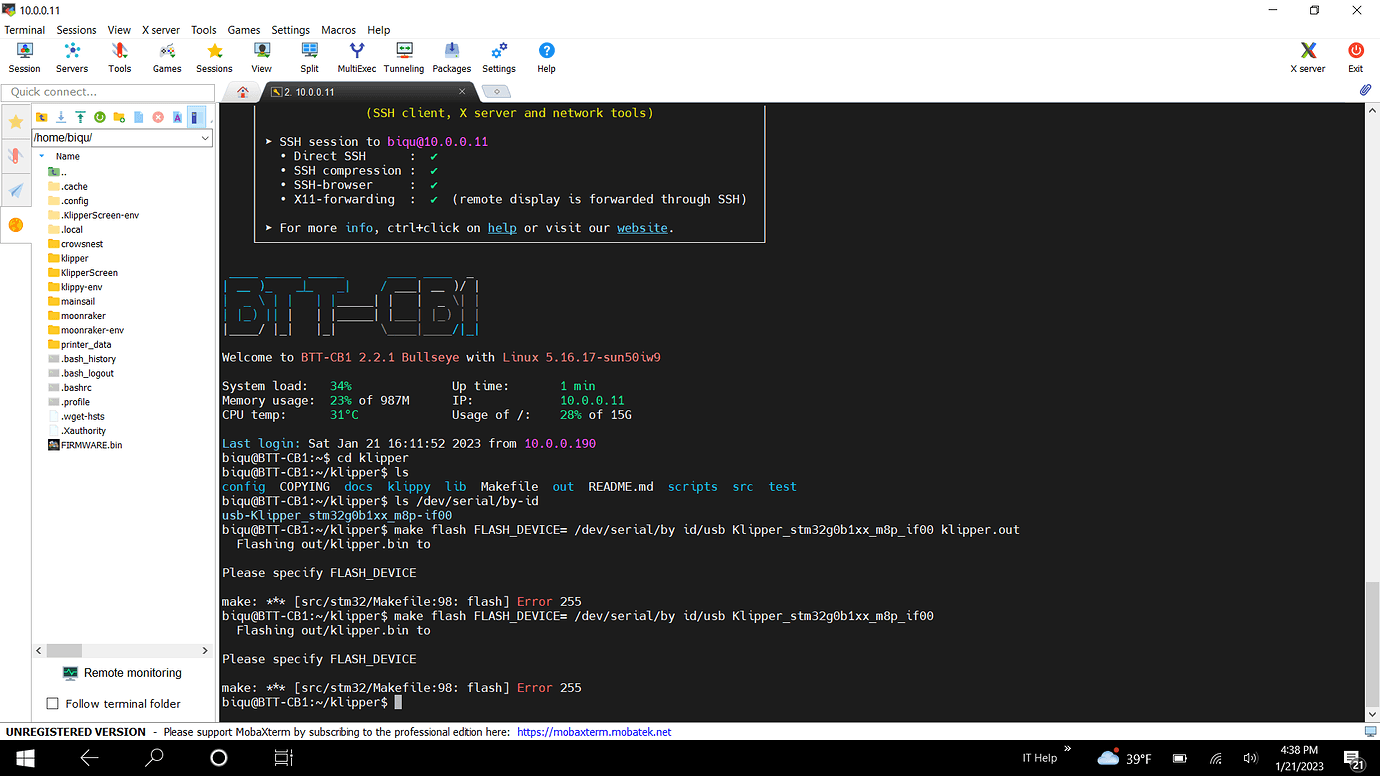
Task: Click the red delete icon in SFTP toolbar
Action: tap(158, 117)
